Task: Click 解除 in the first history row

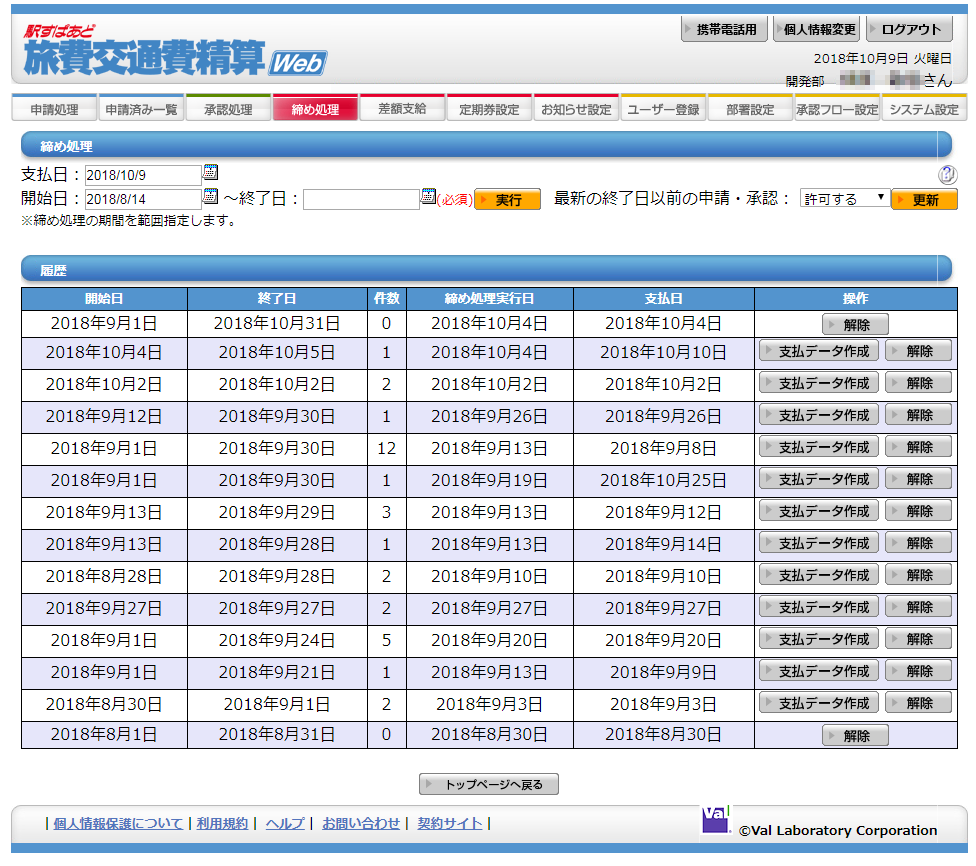Action: click(x=855, y=325)
